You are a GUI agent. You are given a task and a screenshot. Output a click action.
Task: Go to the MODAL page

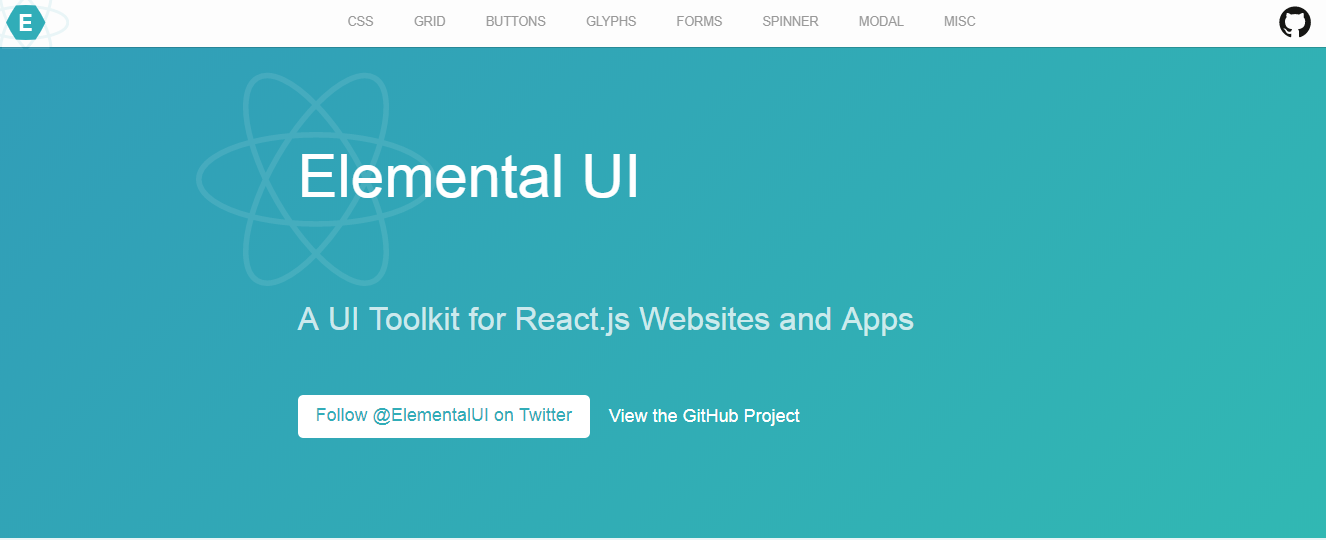tap(881, 22)
